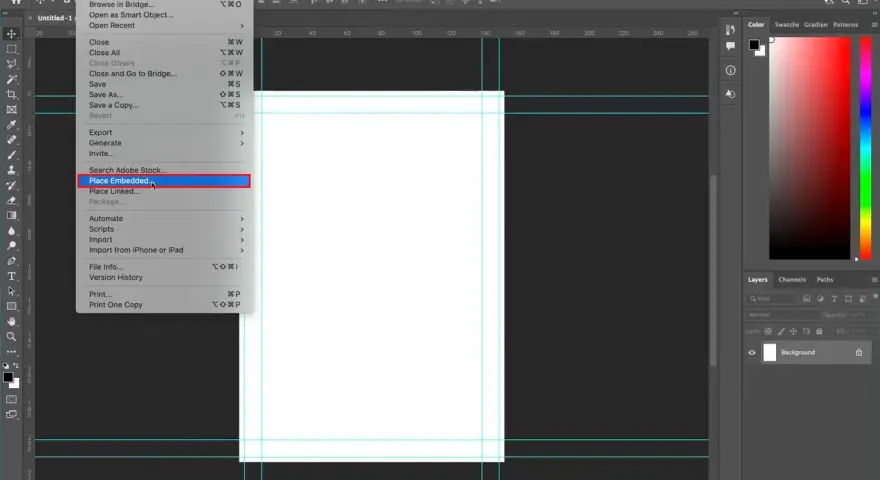880x480 pixels.
Task: Toggle lock image pixels brush icon
Action: 781,331
